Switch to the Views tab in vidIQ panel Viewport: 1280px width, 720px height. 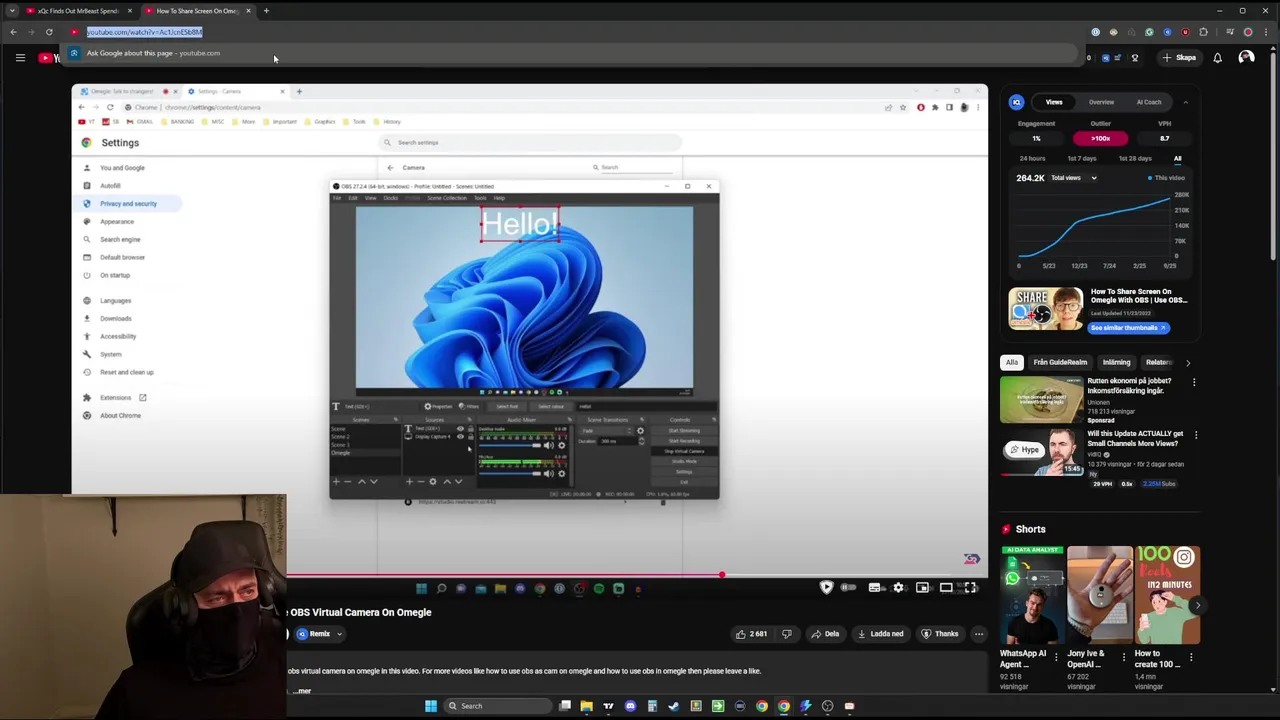(x=1054, y=102)
